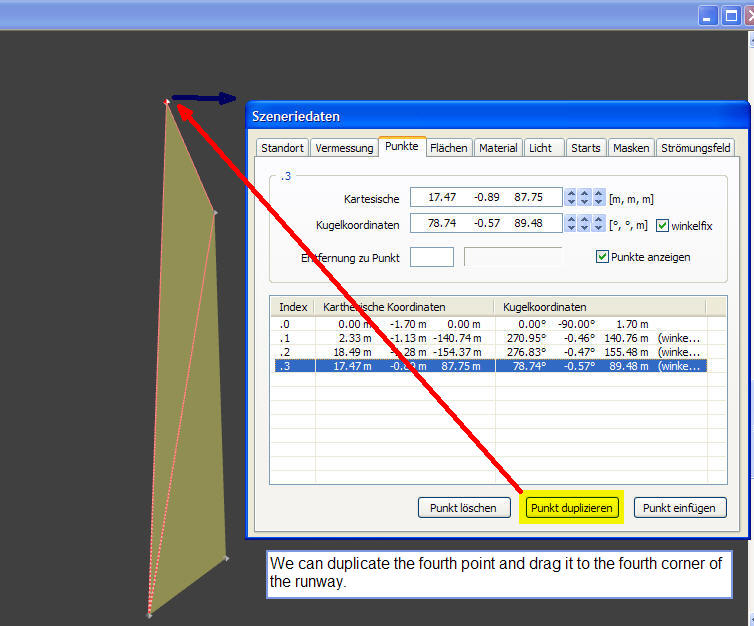Toggle the winkelfix checkbox
Screen dimensions: 754x626
[662, 225]
